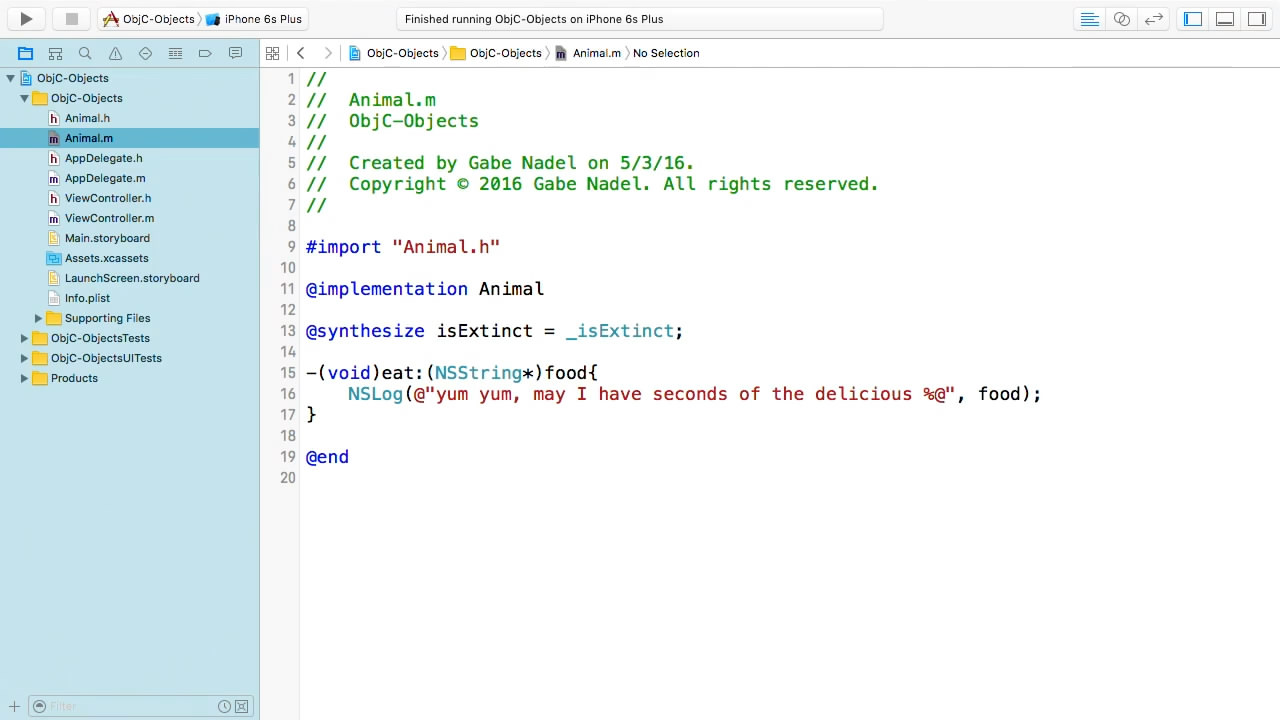Select the ObjC-ObjectsUITests folder row
1280x720 pixels.
(x=129, y=358)
